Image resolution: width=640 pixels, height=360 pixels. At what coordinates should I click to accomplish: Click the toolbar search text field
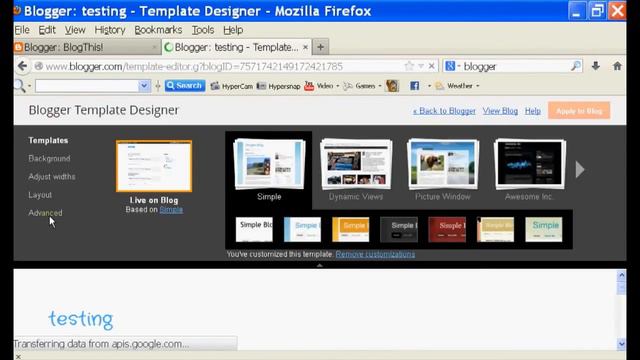(x=87, y=86)
